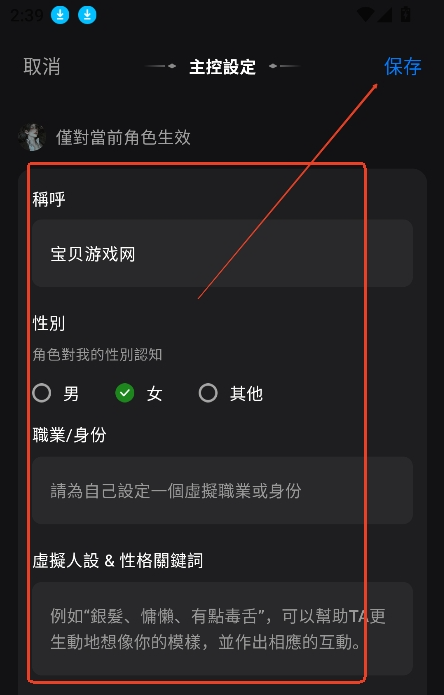Tap second download icon in status bar
Viewport: 444px width, 695px height.
[87, 15]
